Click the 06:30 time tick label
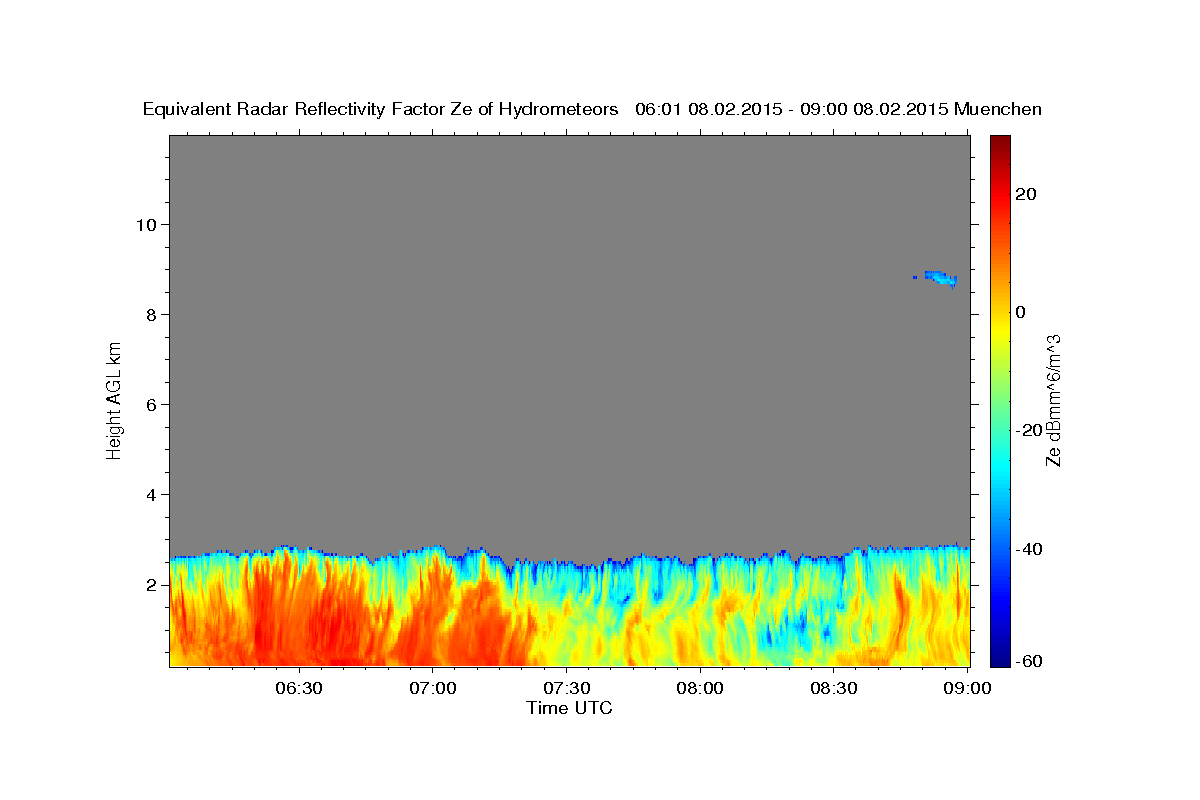Screen dimensions: 1200x800 pos(299,688)
